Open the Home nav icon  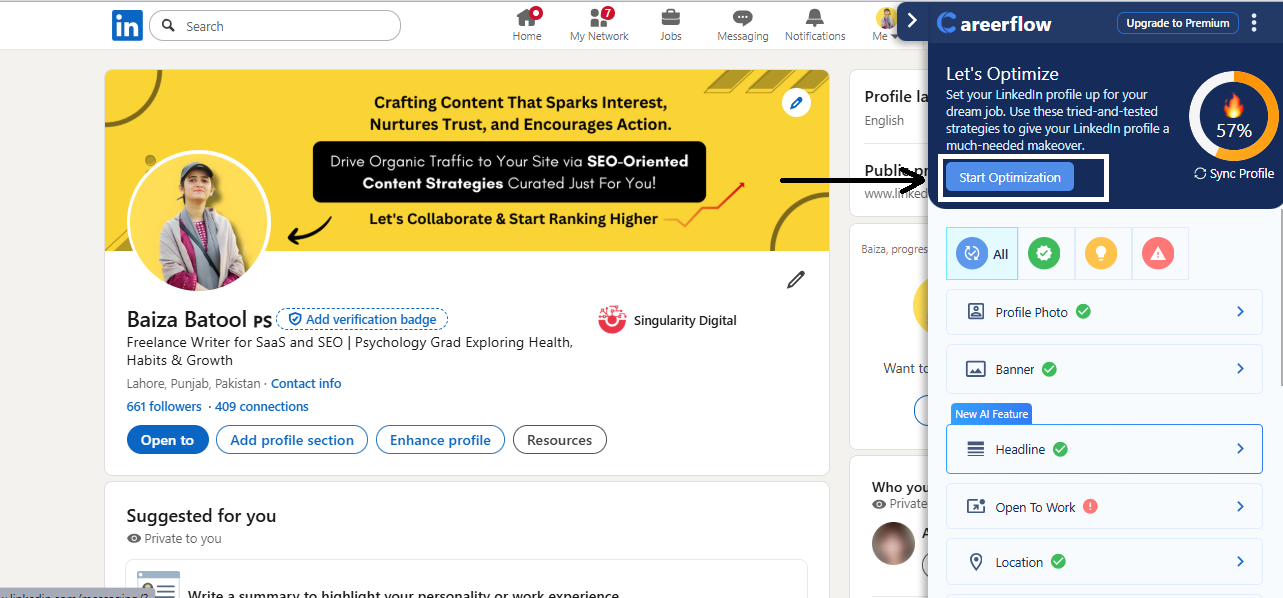pyautogui.click(x=527, y=25)
